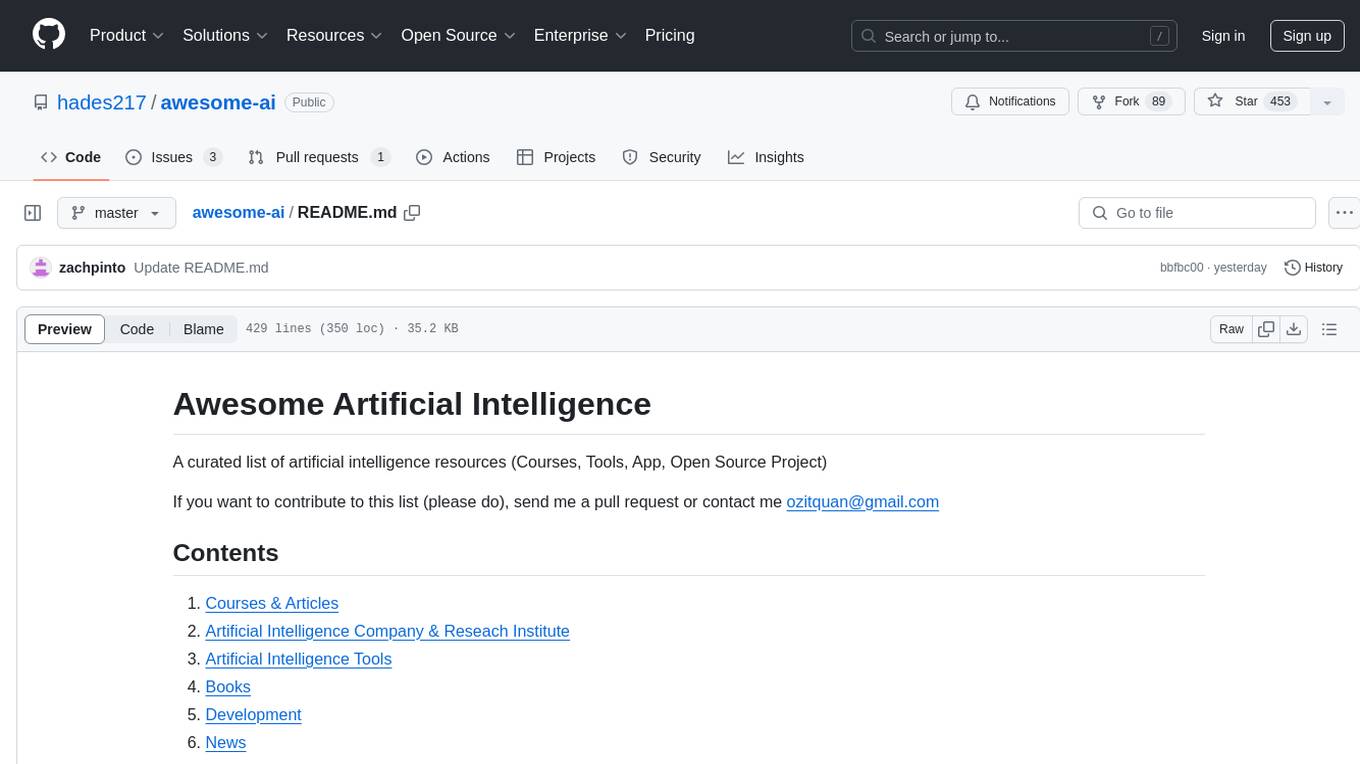View file History
This screenshot has width=1360, height=764.
1313,268
